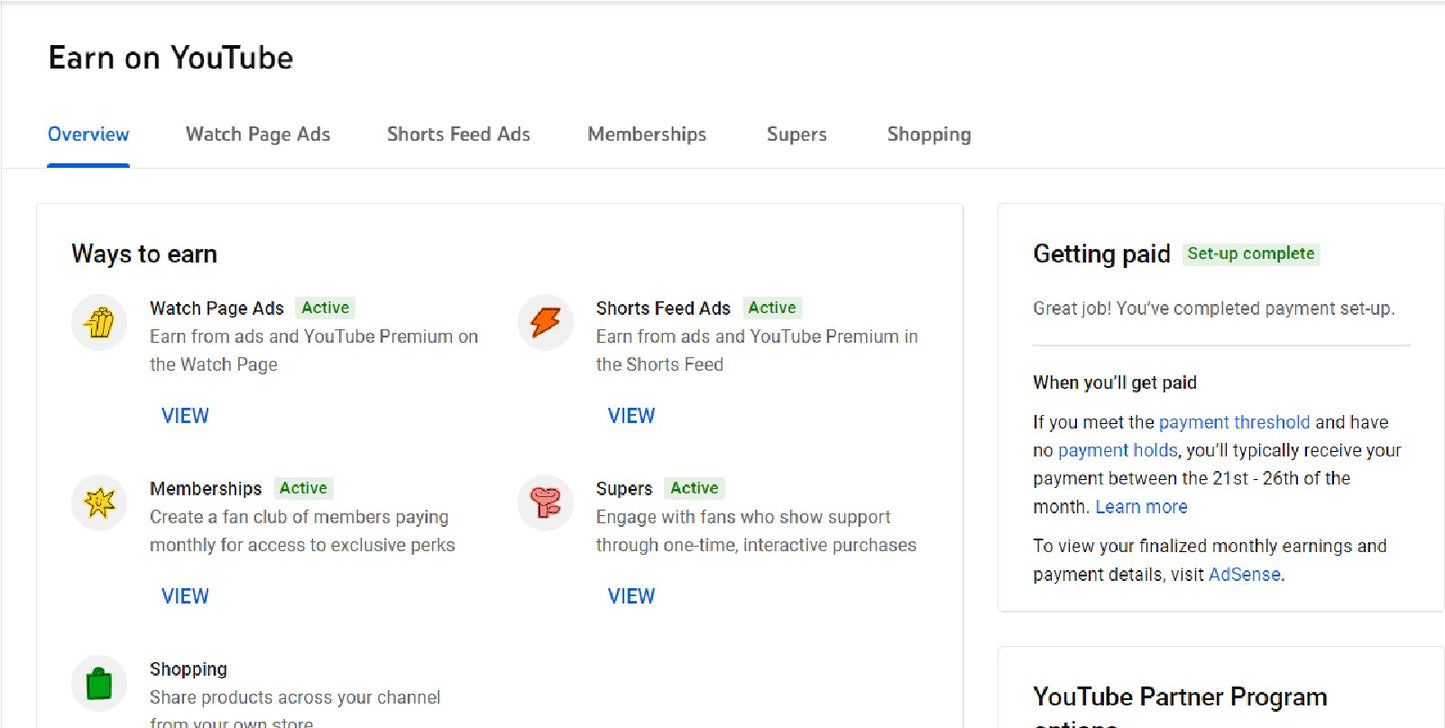Open the Learn more link about payments
The image size is (1445, 728).
[1141, 506]
